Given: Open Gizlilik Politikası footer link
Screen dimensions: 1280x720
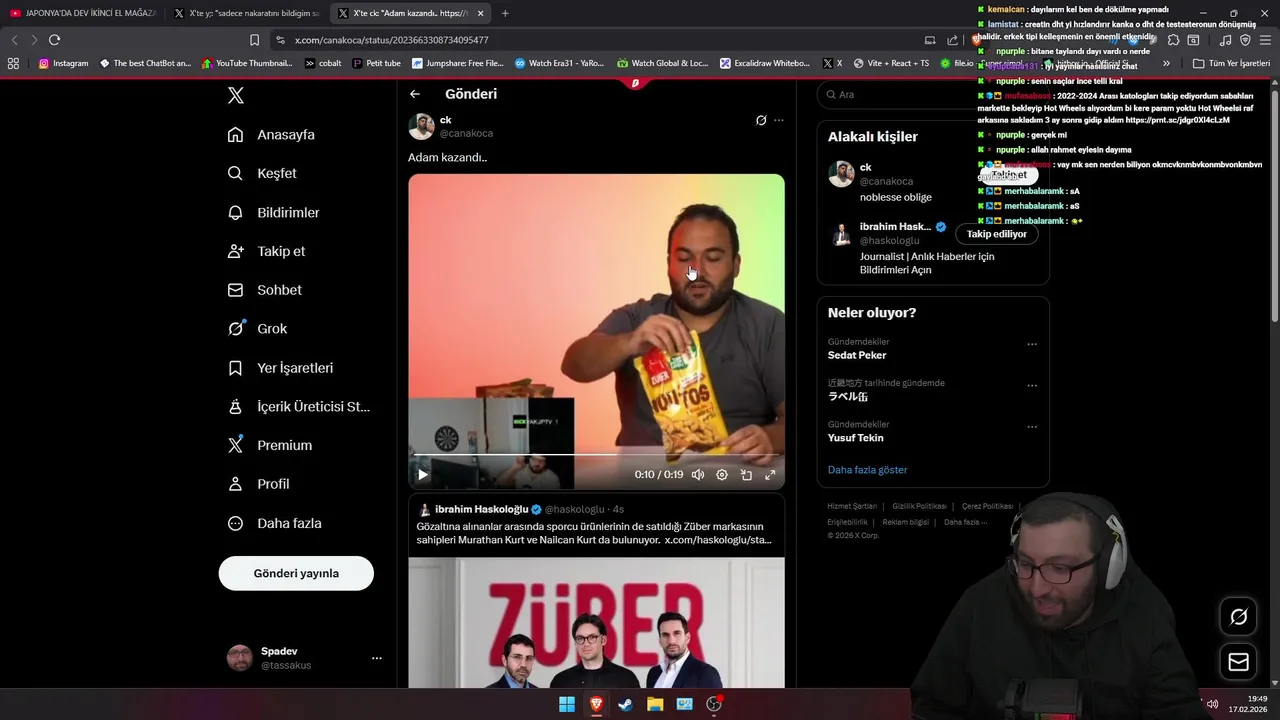Looking at the screenshot, I should (x=919, y=506).
